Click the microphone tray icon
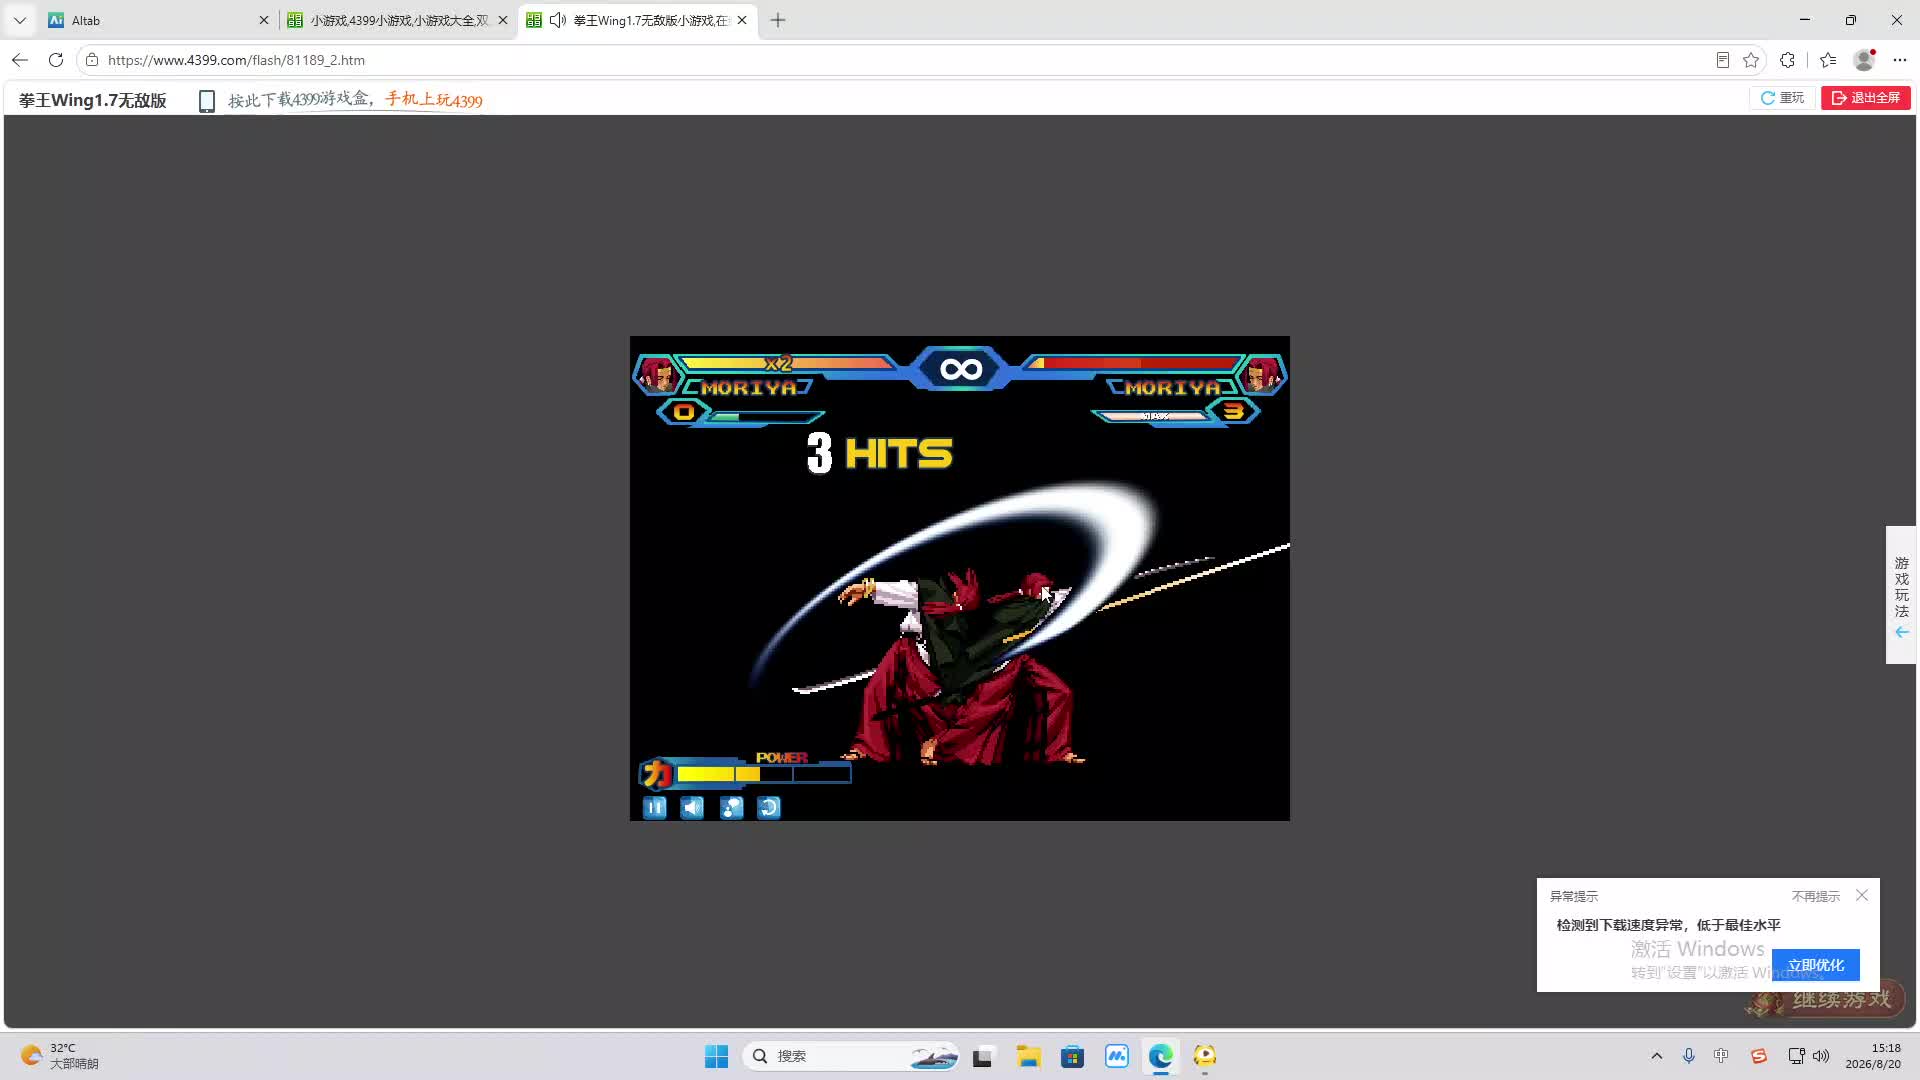This screenshot has width=1920, height=1080. (1689, 1056)
